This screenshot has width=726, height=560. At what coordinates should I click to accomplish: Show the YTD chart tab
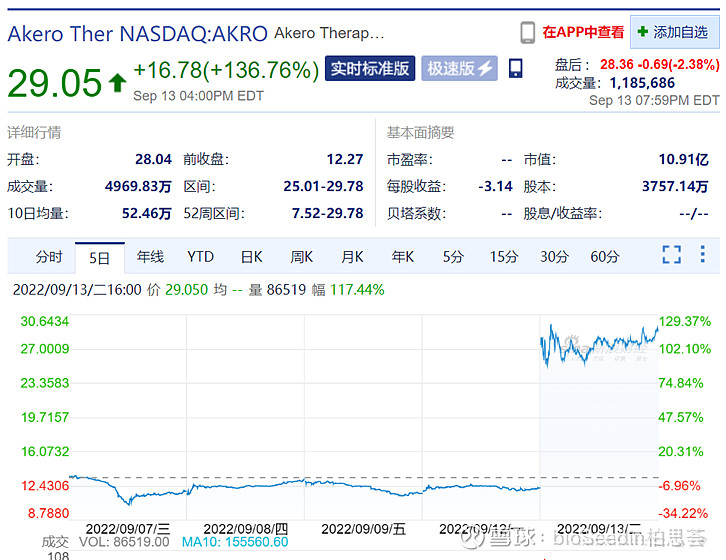200,257
